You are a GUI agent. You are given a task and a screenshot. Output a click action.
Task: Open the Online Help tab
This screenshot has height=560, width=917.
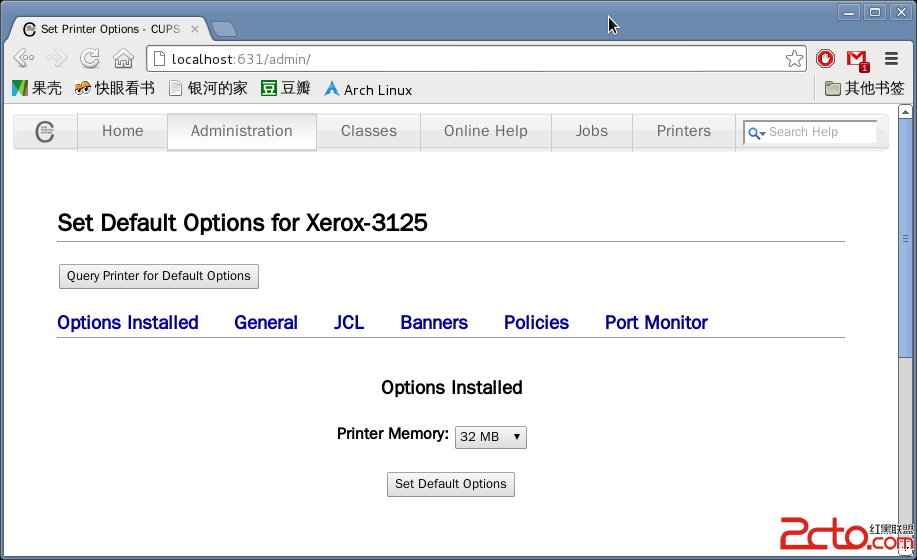(485, 131)
